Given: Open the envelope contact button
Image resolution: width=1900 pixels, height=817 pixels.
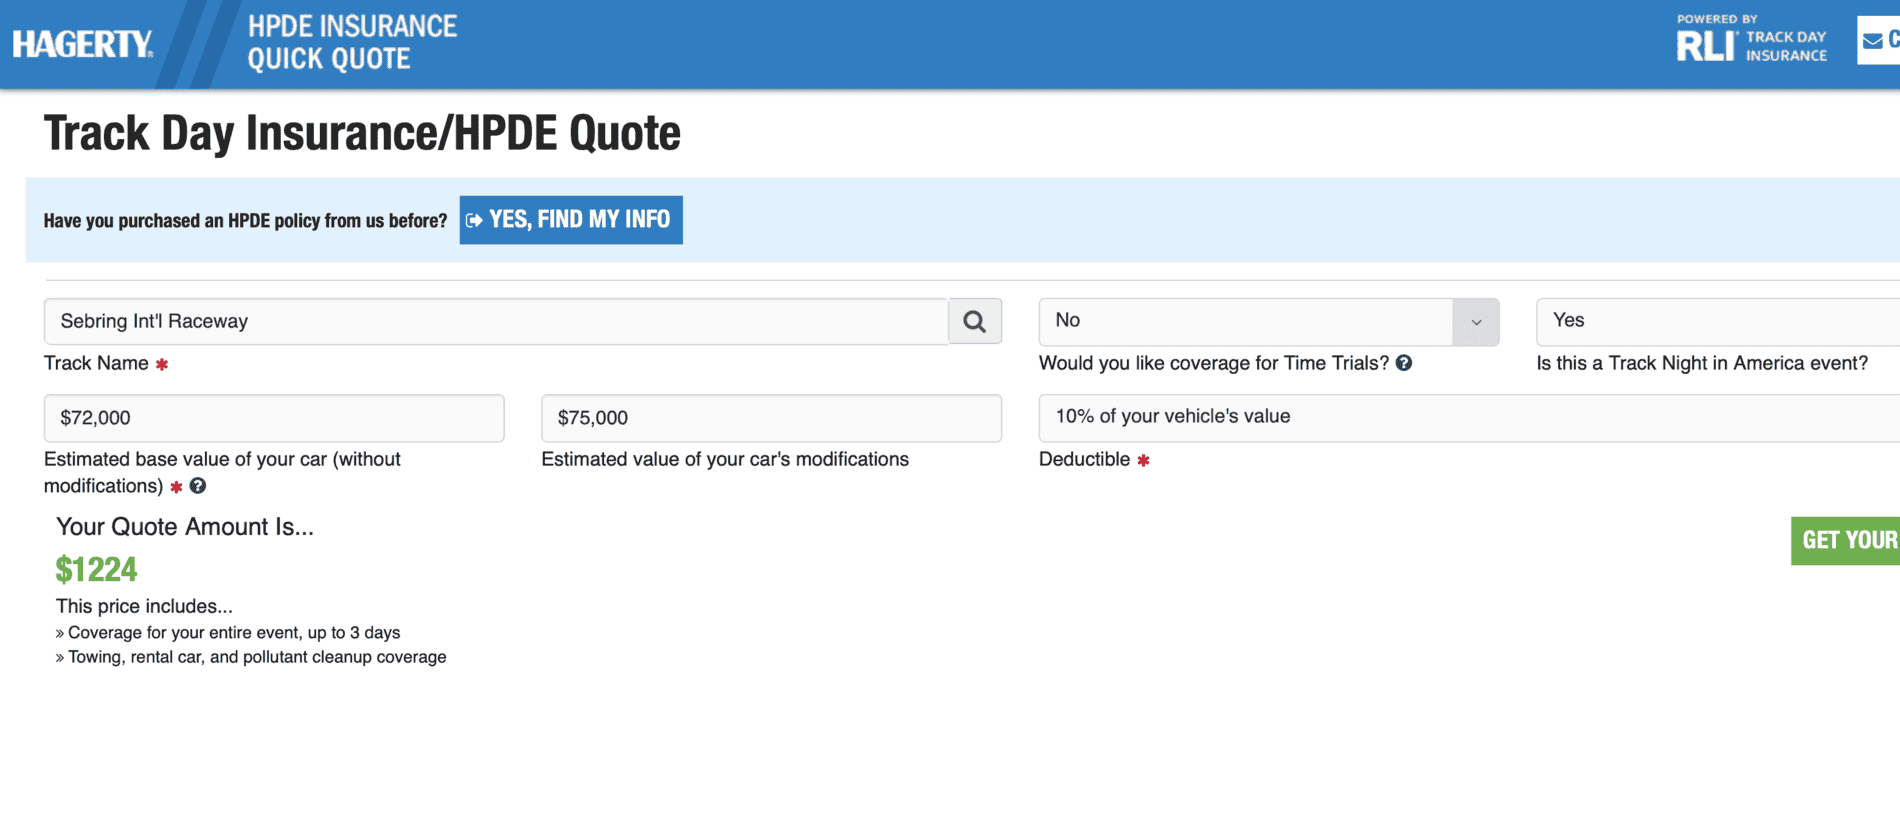Looking at the screenshot, I should coord(1879,40).
